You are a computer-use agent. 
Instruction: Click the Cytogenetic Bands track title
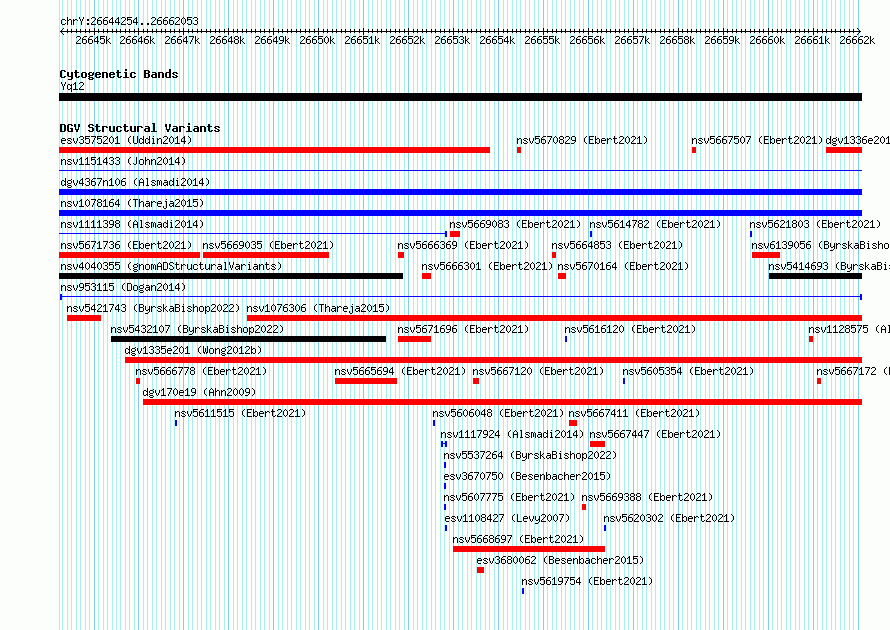119,74
